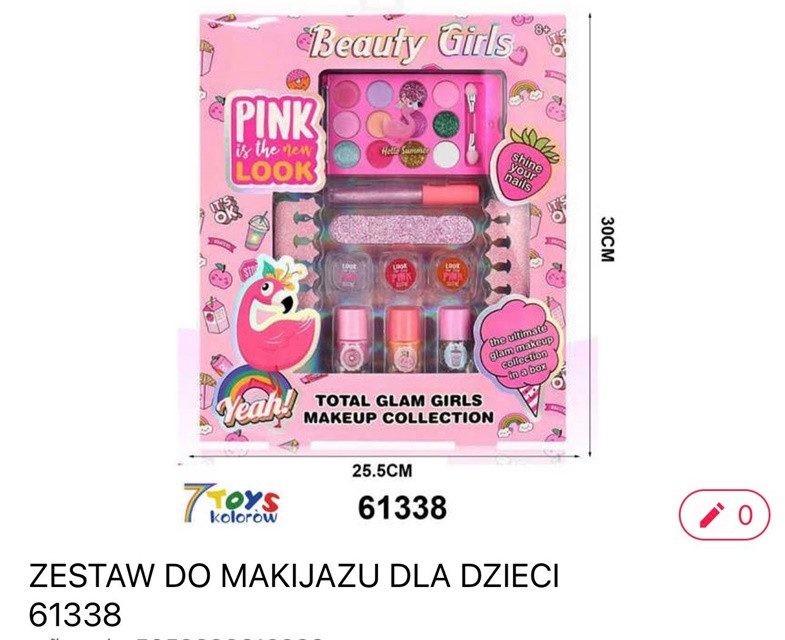Click the 8+ age badge on box

542,30
